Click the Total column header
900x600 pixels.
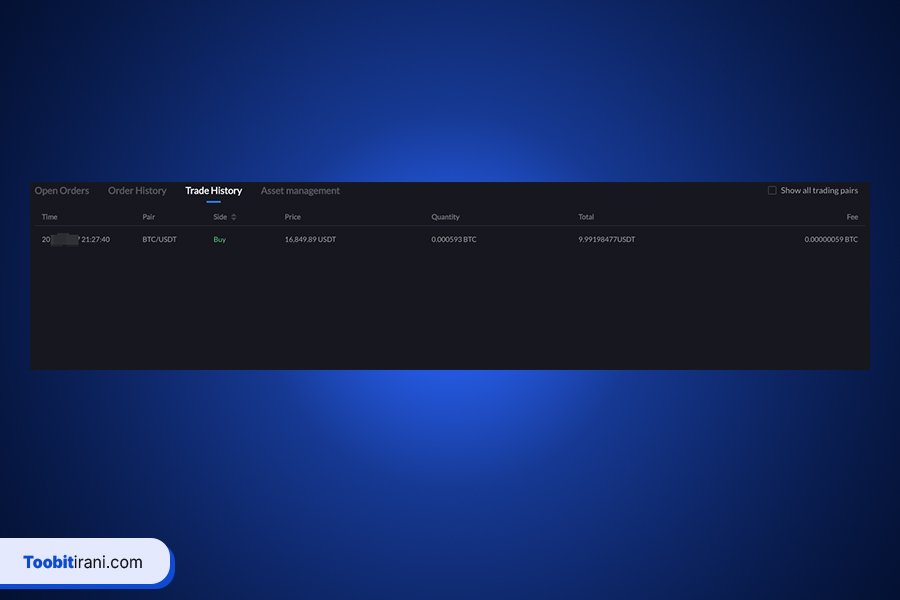click(x=586, y=216)
